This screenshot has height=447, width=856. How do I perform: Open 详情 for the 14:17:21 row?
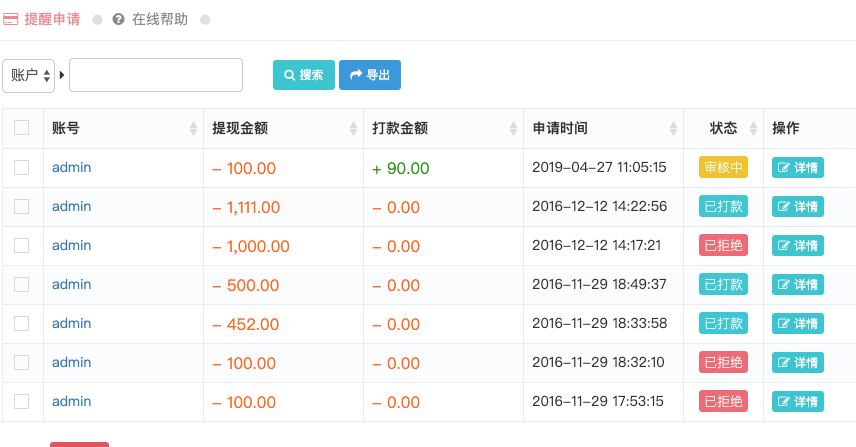tap(798, 246)
